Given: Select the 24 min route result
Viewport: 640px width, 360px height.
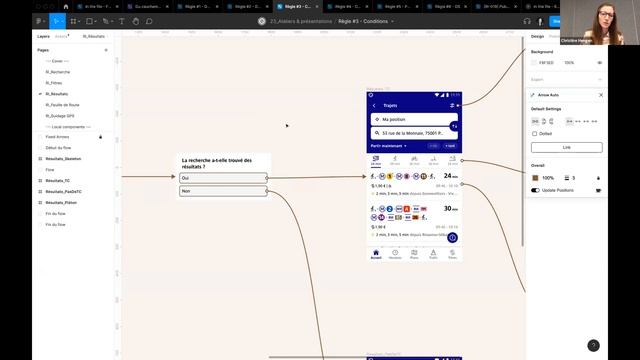Looking at the screenshot, I should click(414, 184).
